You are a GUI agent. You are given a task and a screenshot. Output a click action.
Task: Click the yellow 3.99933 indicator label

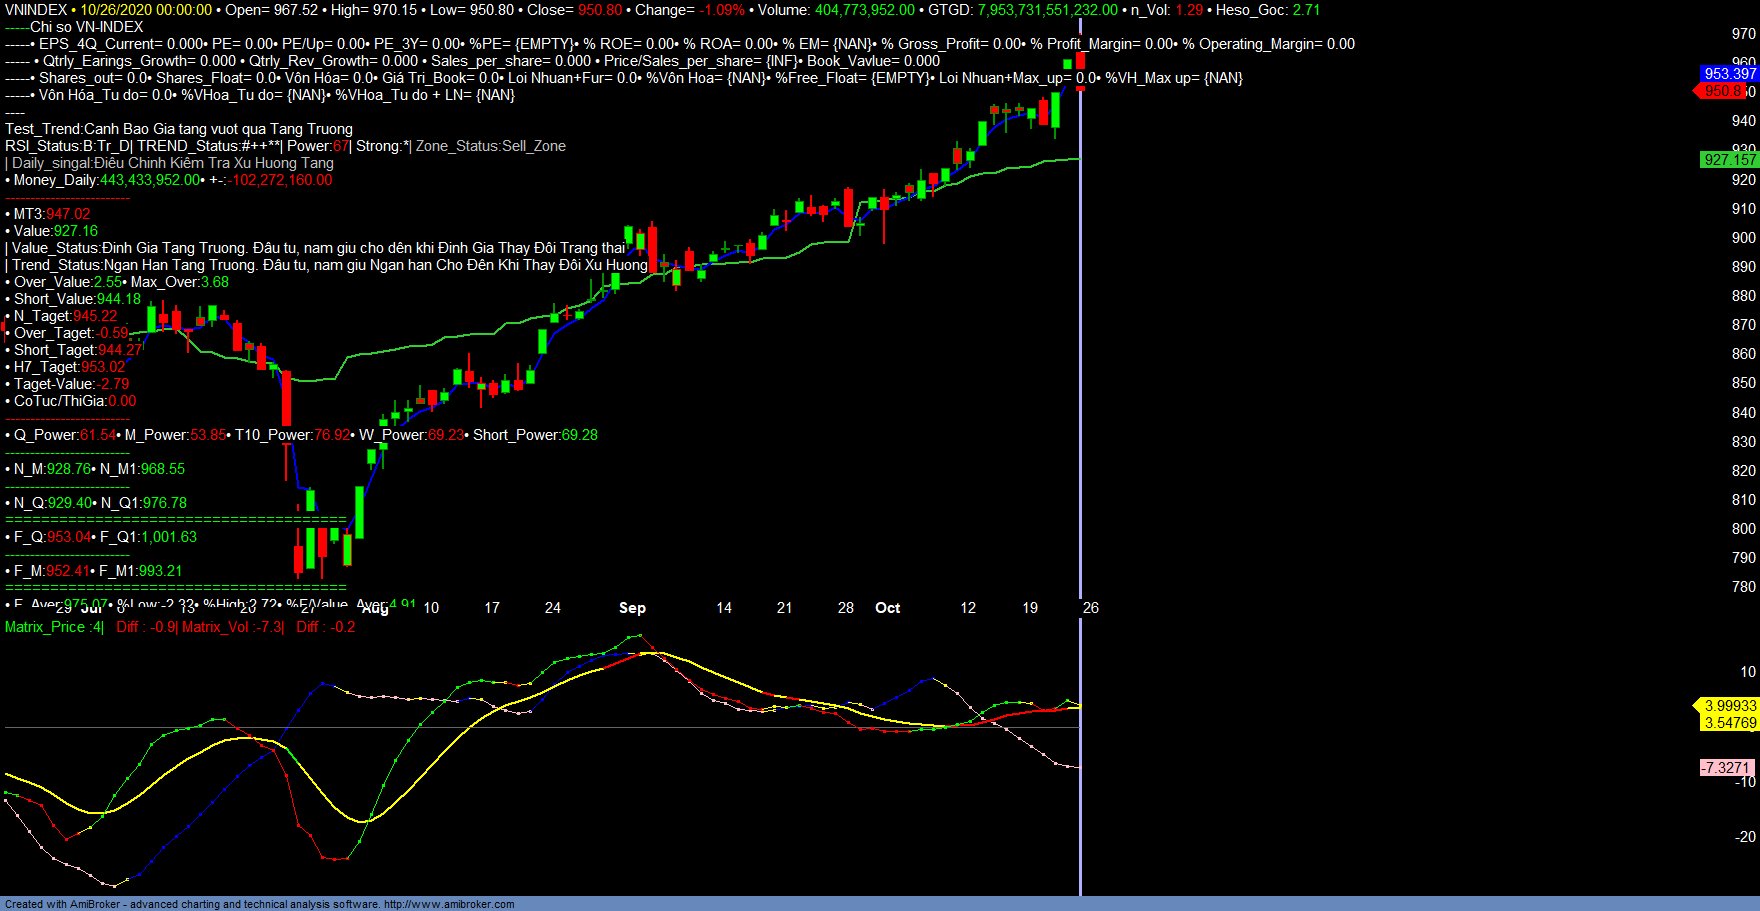(x=1729, y=706)
